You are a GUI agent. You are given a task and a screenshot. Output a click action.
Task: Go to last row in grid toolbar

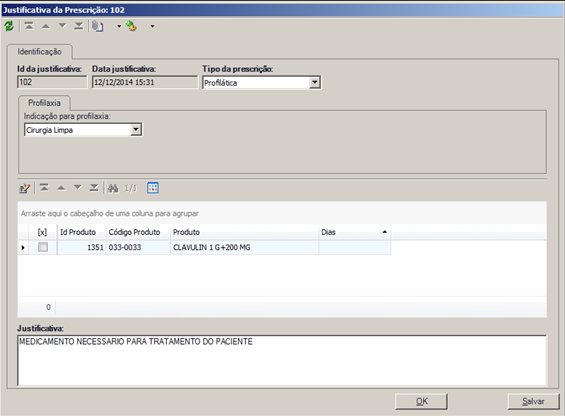point(94,188)
